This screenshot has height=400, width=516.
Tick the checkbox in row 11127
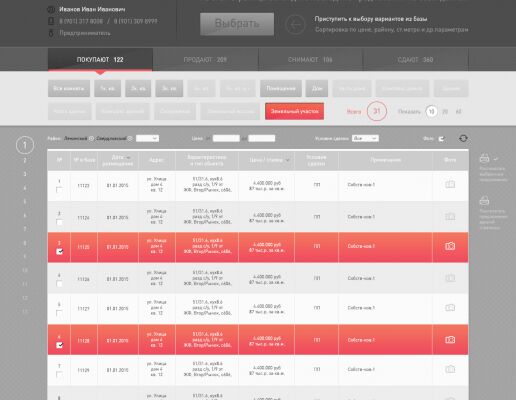59,313
